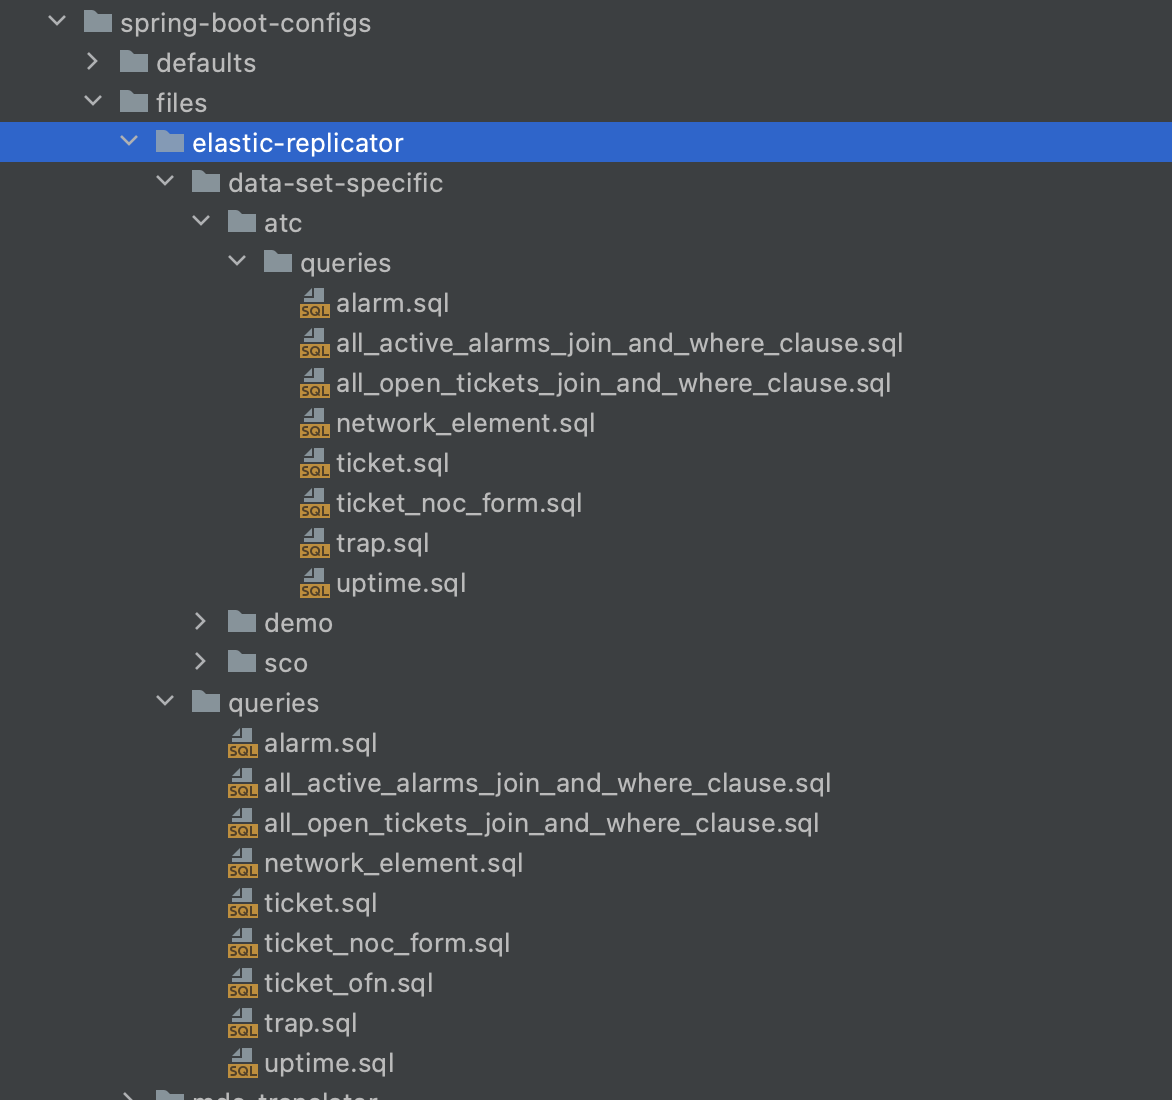Click SQL icon of network_element.sql in atc queries

click(314, 423)
